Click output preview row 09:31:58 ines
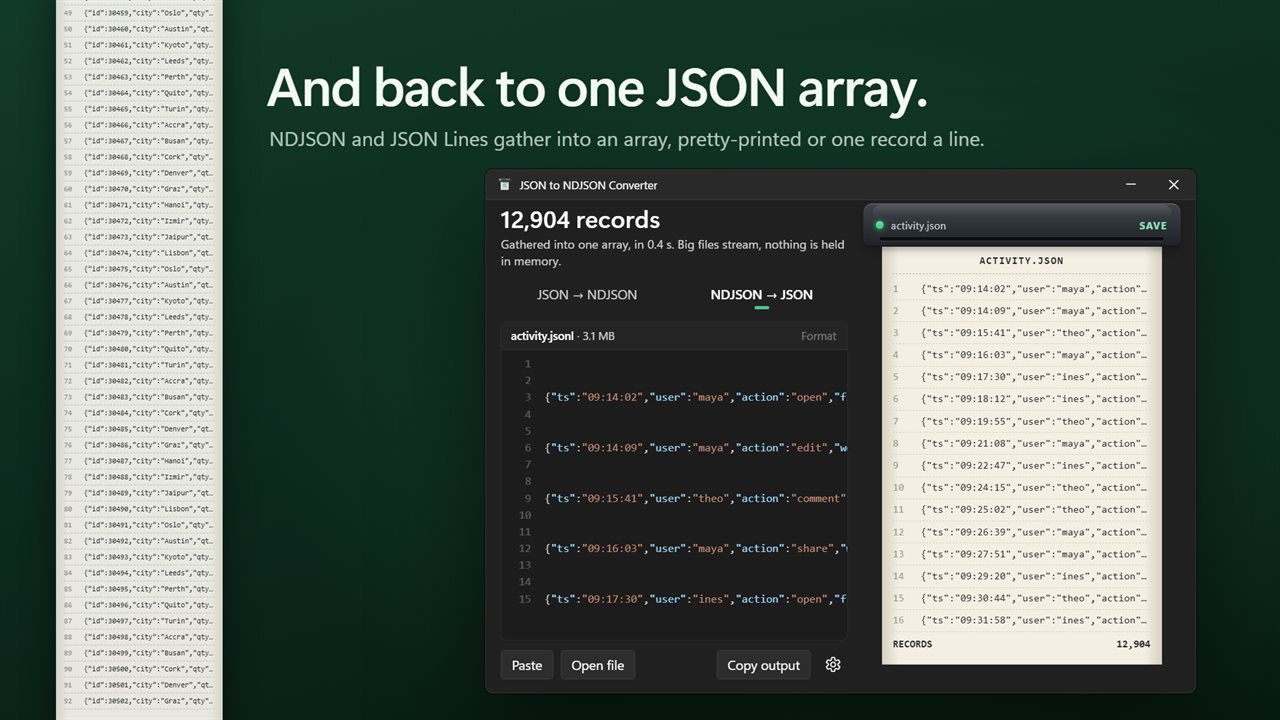The width and height of the screenshot is (1280, 720). pos(1021,620)
